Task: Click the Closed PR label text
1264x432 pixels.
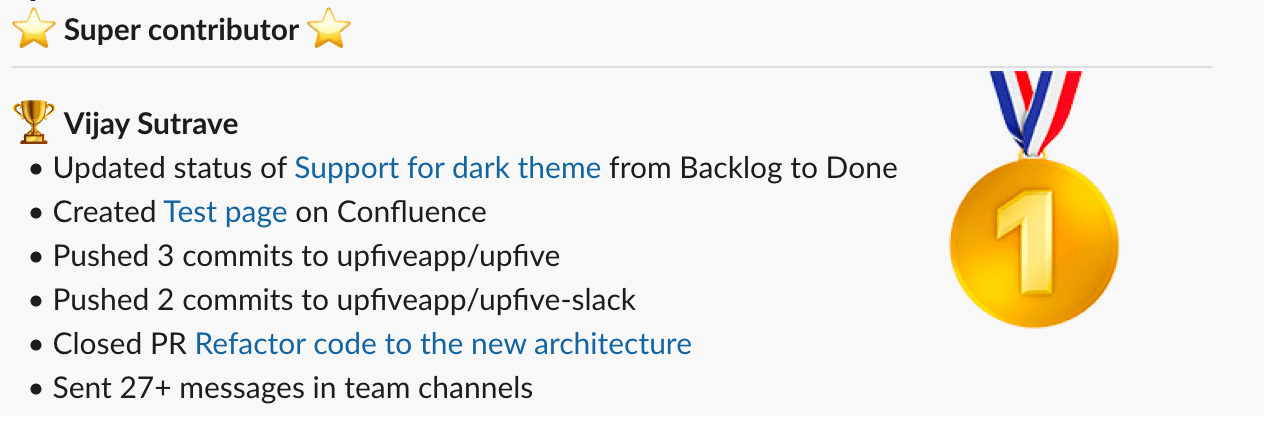Action: 120,344
